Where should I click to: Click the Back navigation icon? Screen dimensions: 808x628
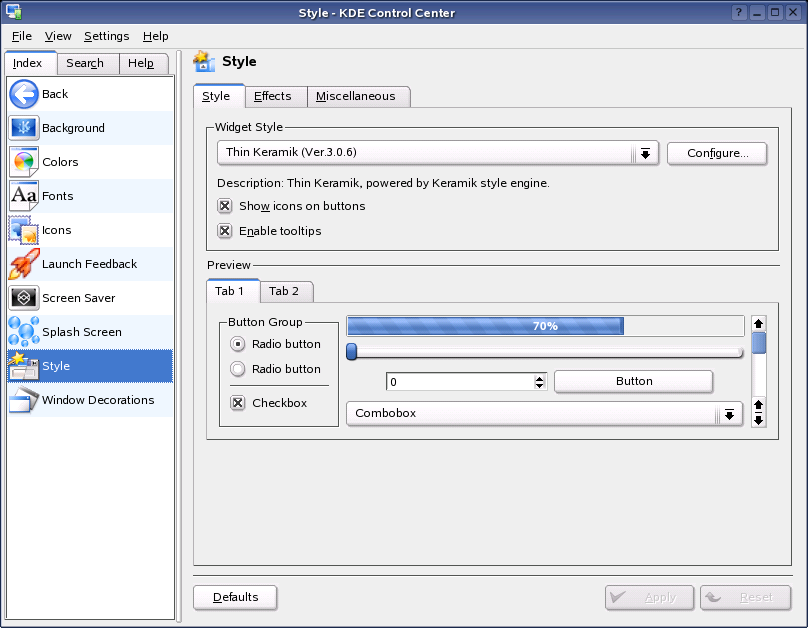tap(23, 93)
